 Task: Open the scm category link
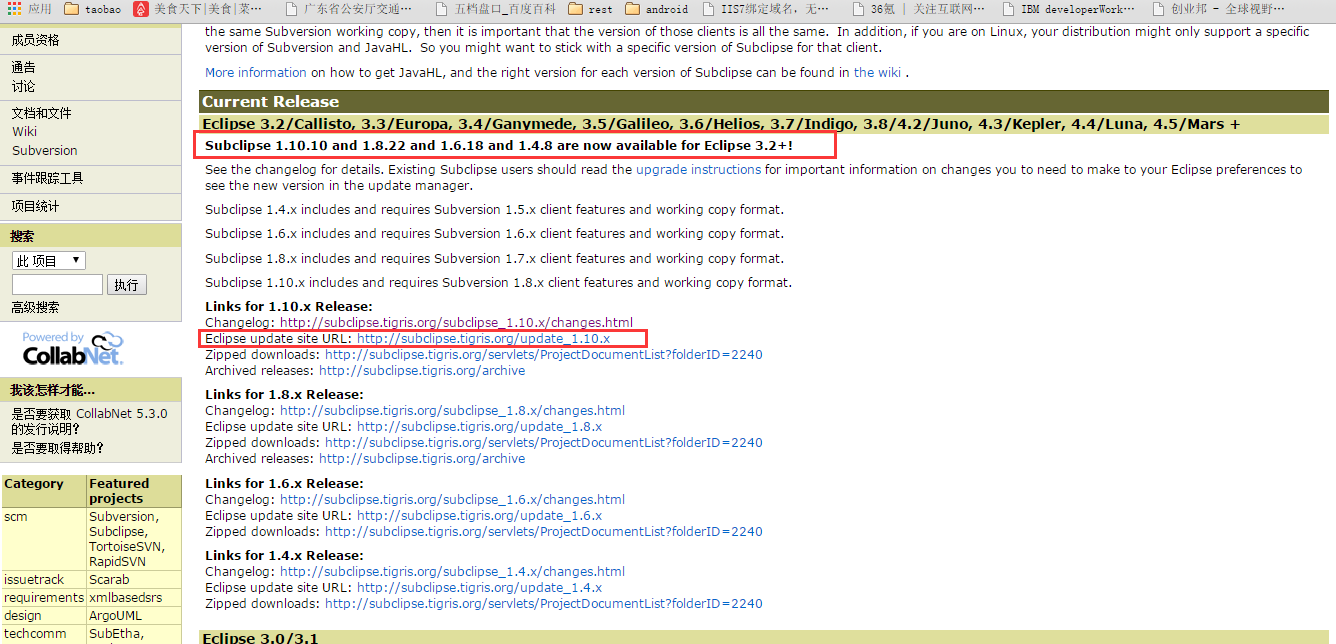[x=16, y=516]
